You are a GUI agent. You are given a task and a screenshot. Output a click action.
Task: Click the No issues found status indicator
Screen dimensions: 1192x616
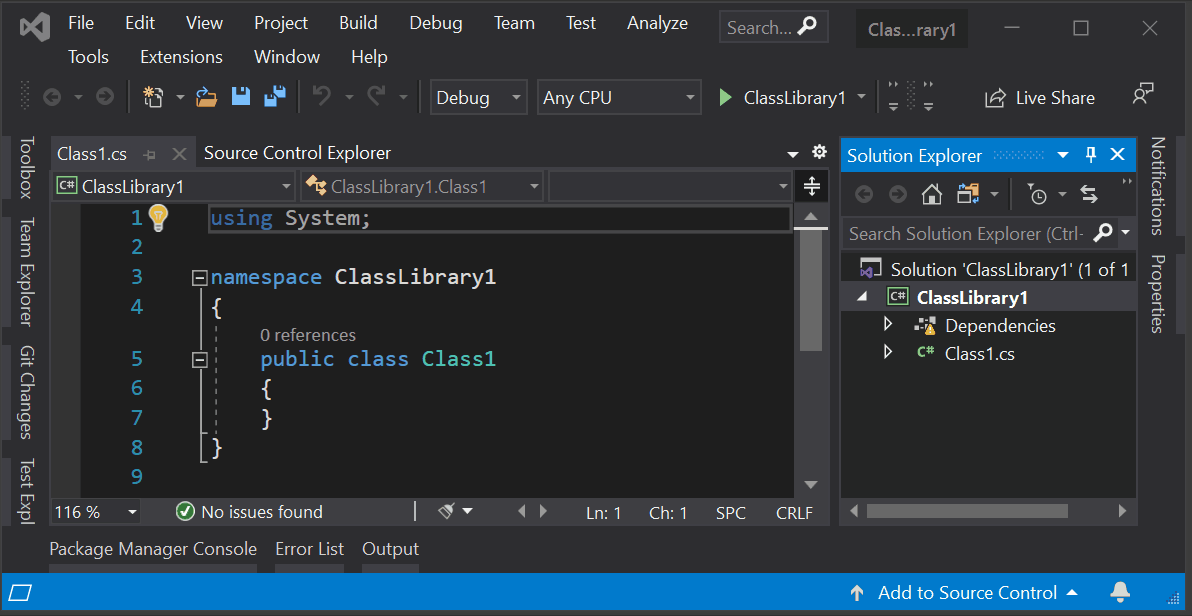point(249,512)
